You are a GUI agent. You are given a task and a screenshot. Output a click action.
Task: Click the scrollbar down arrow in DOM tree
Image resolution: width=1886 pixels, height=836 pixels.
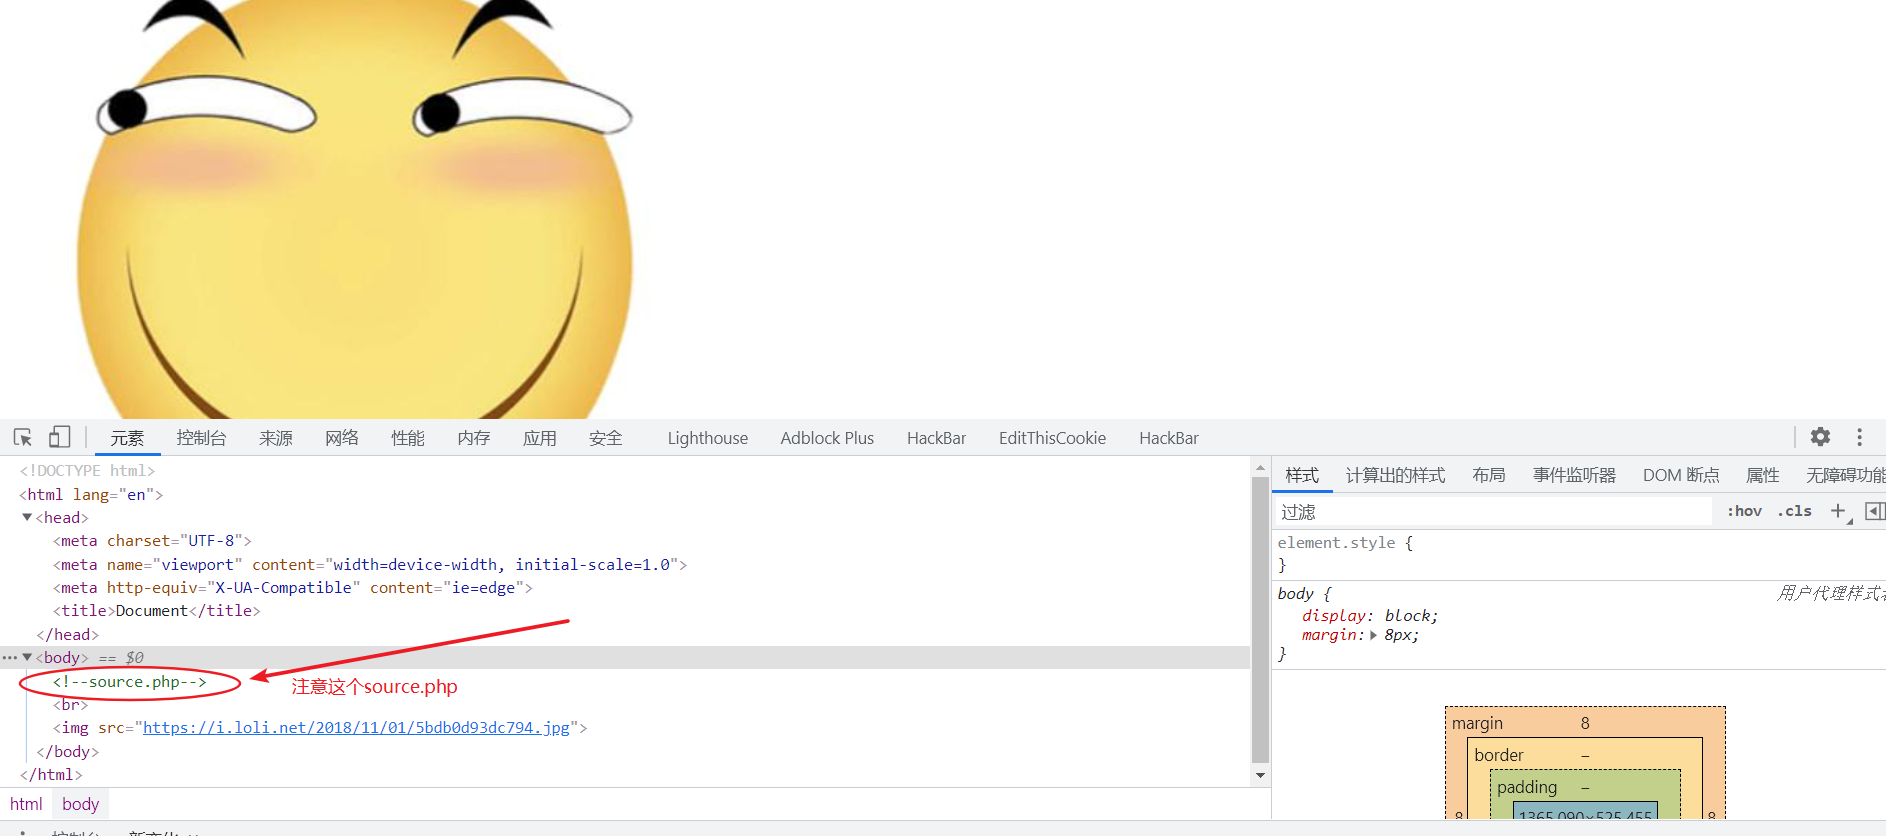[x=1260, y=775]
